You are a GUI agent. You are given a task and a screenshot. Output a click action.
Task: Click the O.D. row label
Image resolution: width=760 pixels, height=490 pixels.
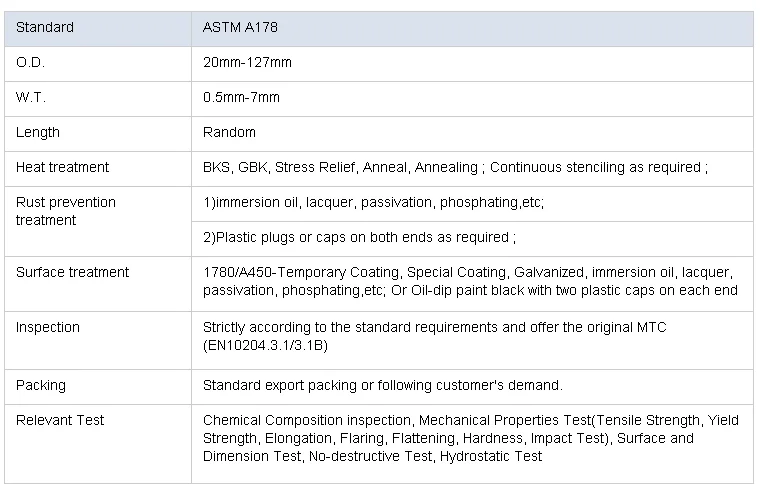tap(31, 63)
